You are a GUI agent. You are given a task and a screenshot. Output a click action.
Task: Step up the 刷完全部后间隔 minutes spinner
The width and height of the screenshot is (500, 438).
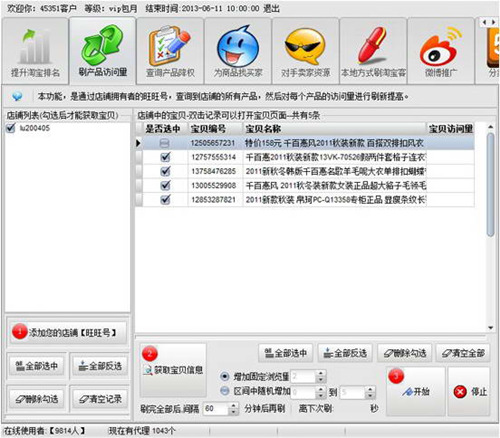[x=234, y=405]
